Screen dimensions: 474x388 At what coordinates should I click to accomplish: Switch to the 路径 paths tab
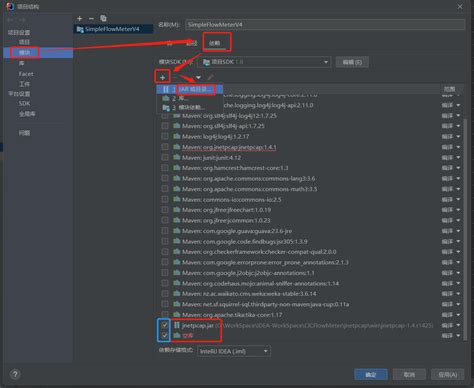coord(192,43)
